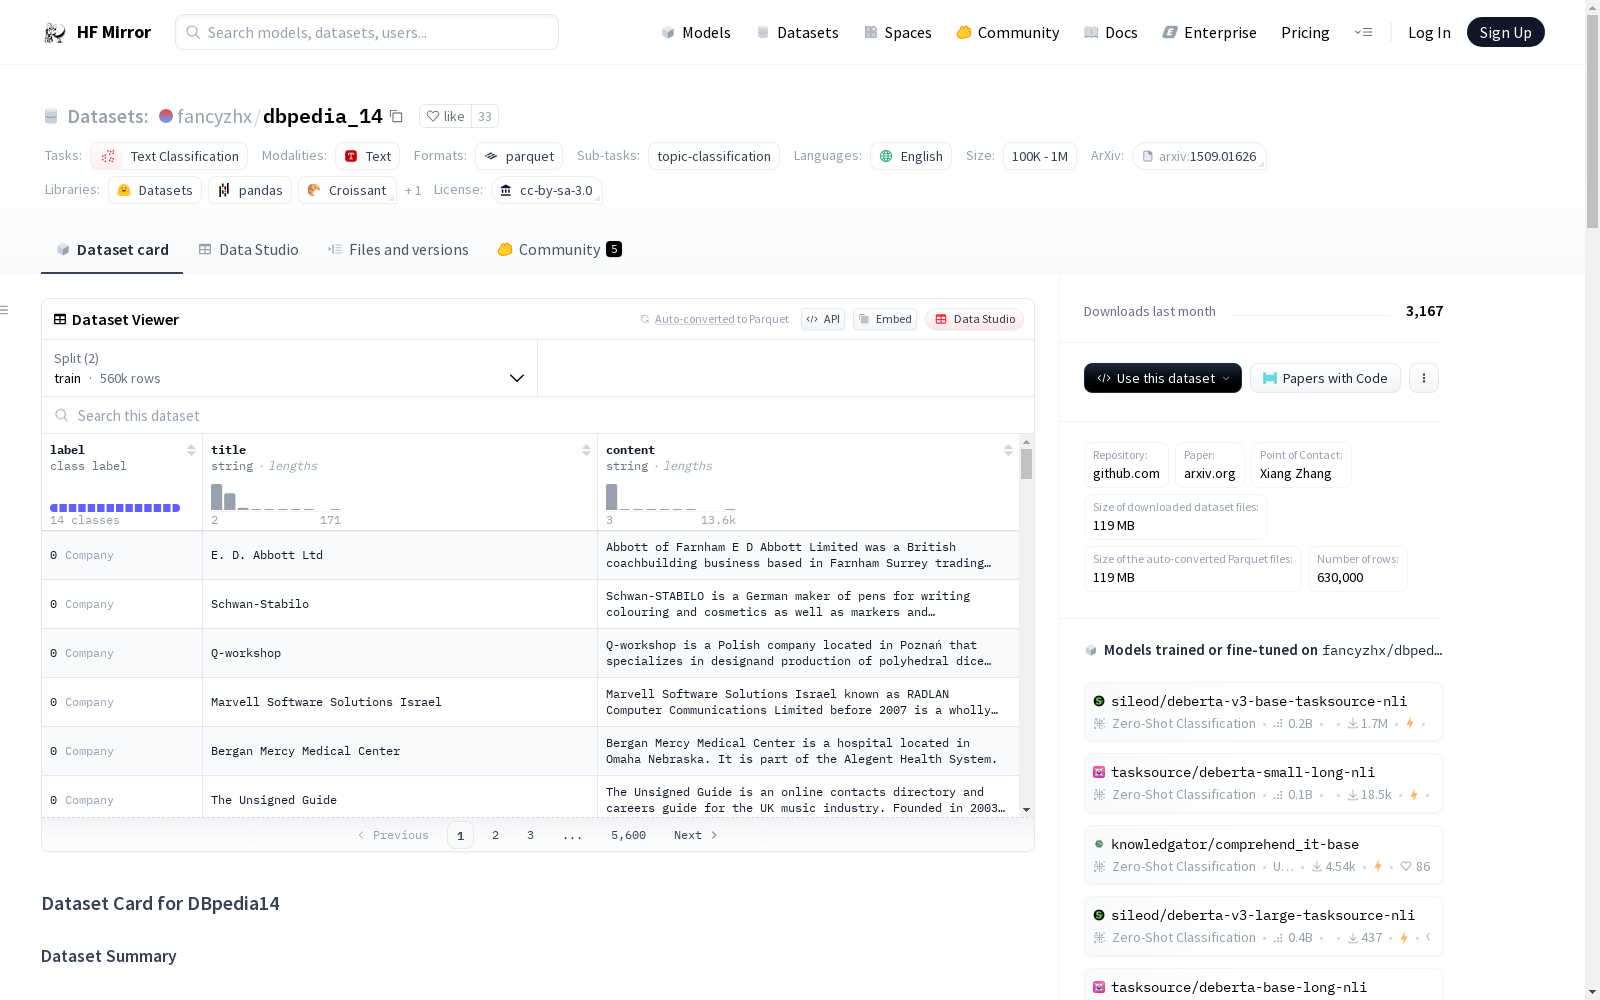Click the left sidebar toggle icon
The width and height of the screenshot is (1600, 1000).
point(4,310)
